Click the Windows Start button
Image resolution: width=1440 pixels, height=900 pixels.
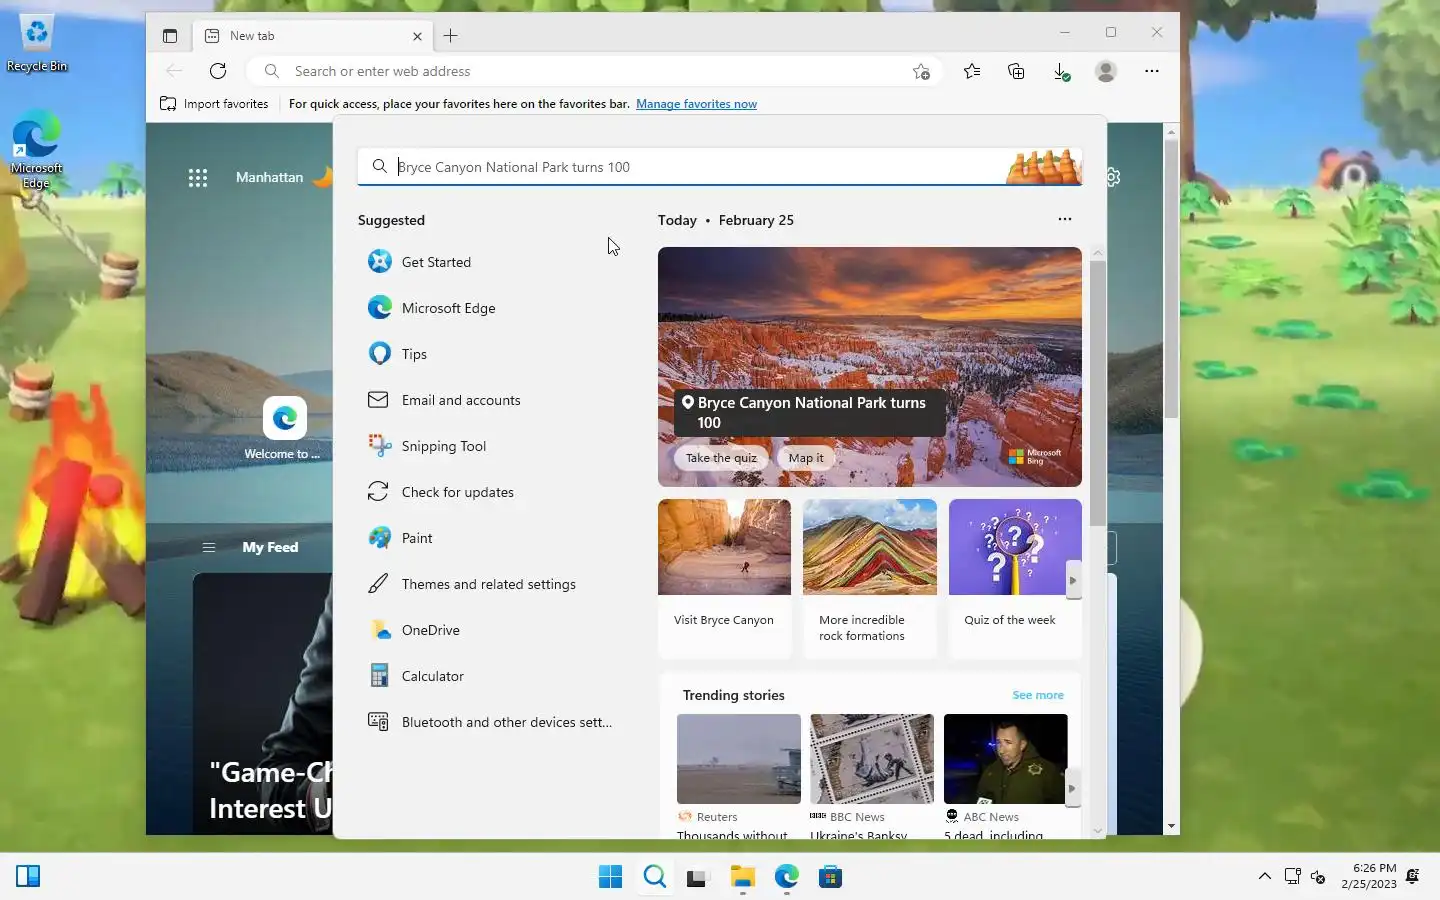coord(610,877)
